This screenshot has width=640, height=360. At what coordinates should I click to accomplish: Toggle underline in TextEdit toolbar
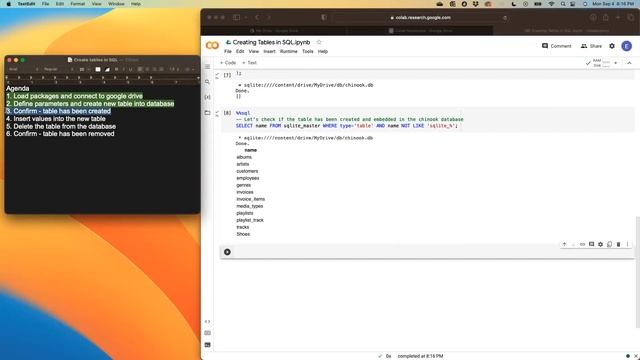[x=131, y=69]
